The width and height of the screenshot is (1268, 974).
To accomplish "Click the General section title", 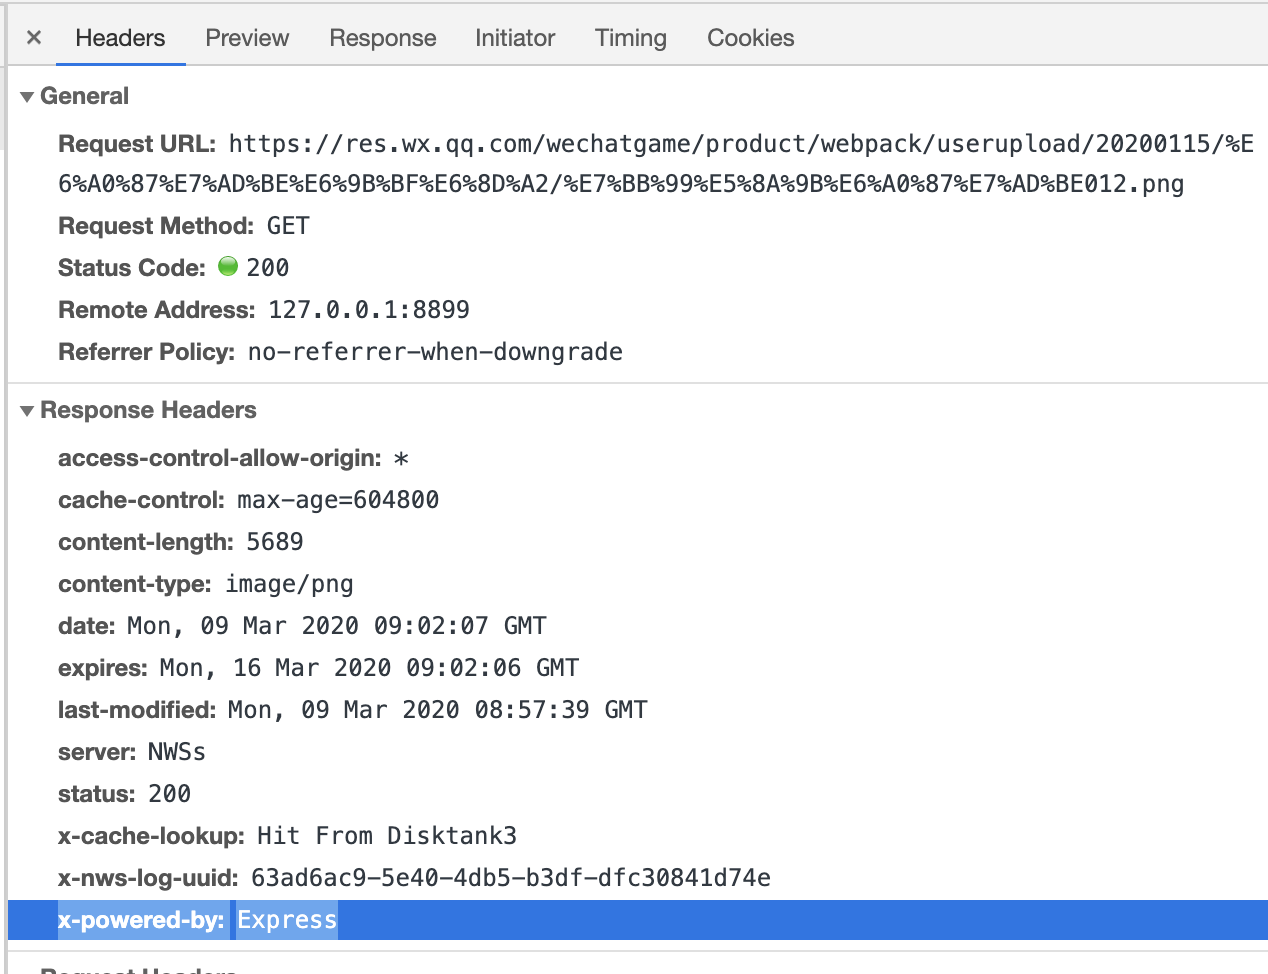I will click(x=84, y=96).
